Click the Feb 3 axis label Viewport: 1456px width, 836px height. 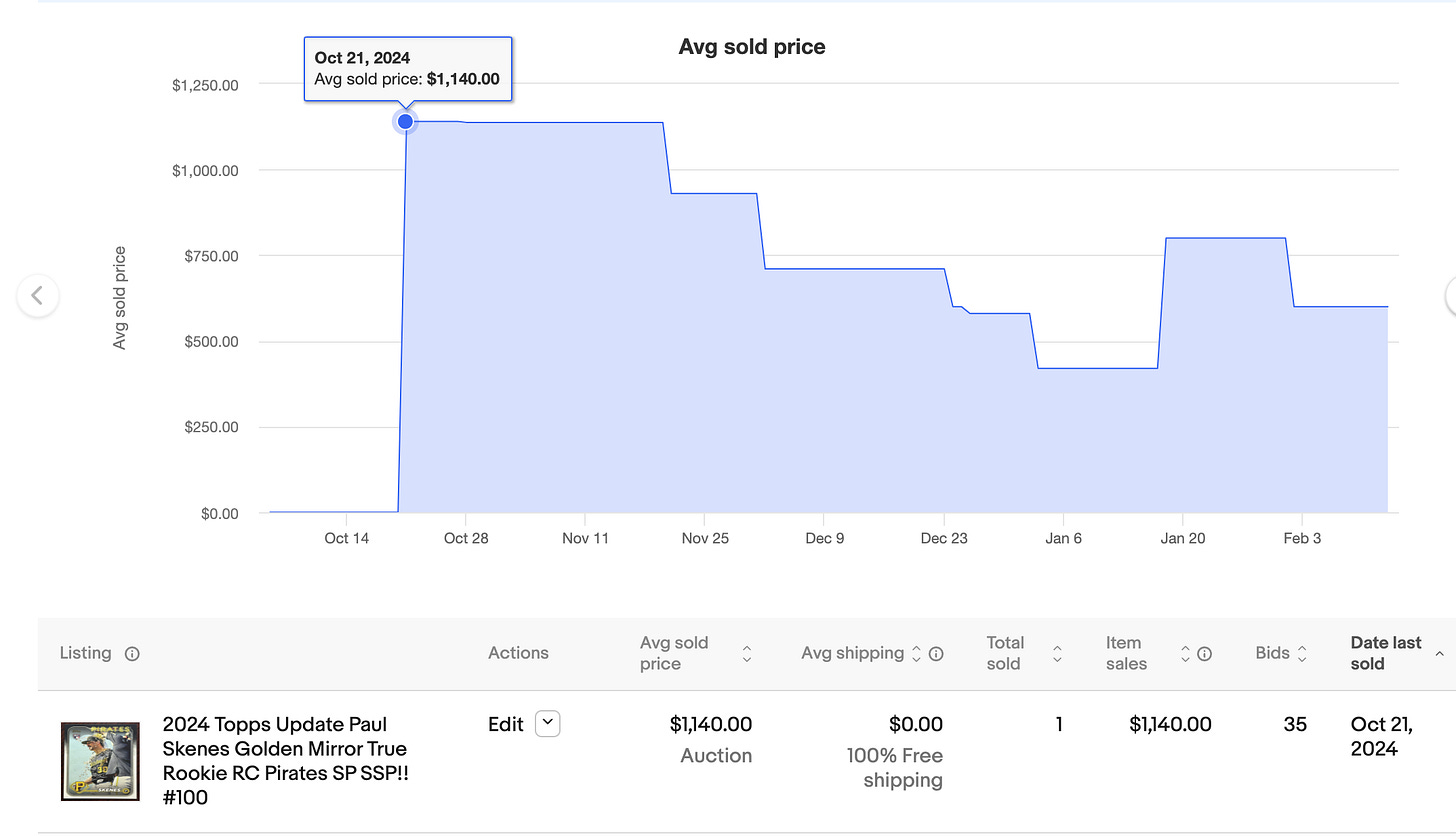[x=1302, y=538]
